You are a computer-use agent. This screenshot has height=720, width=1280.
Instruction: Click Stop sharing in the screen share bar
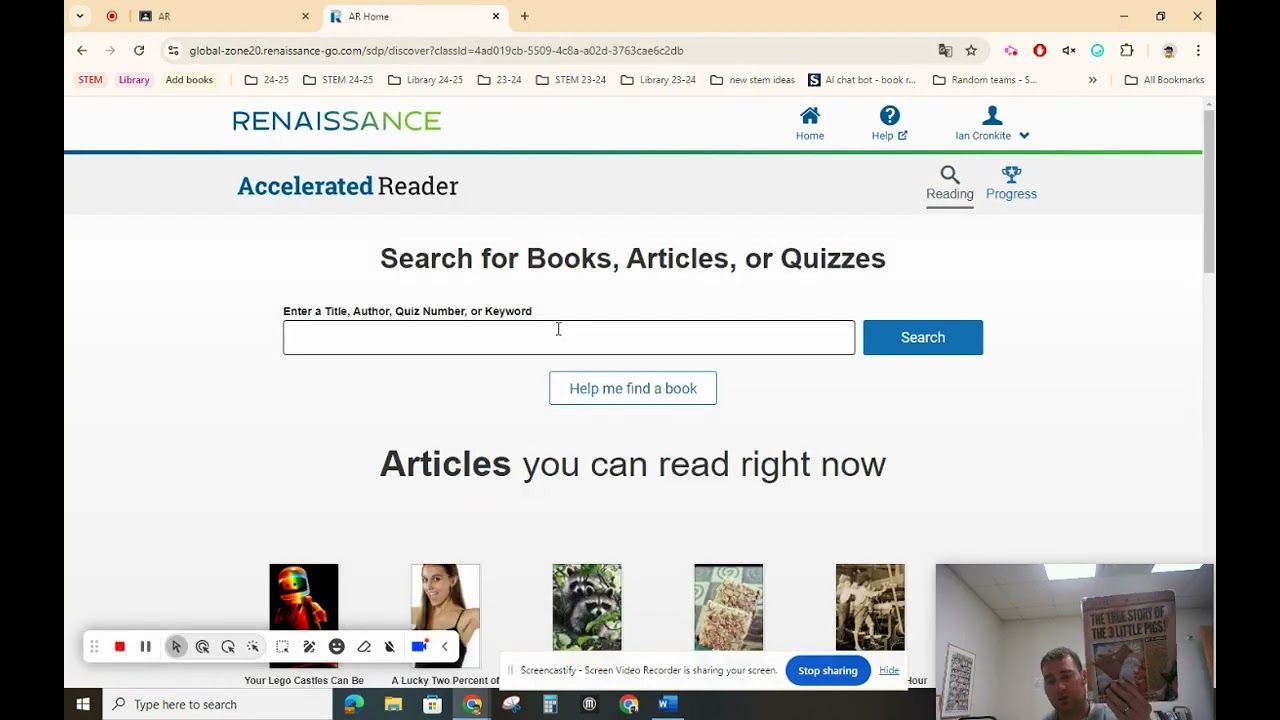[x=828, y=671]
